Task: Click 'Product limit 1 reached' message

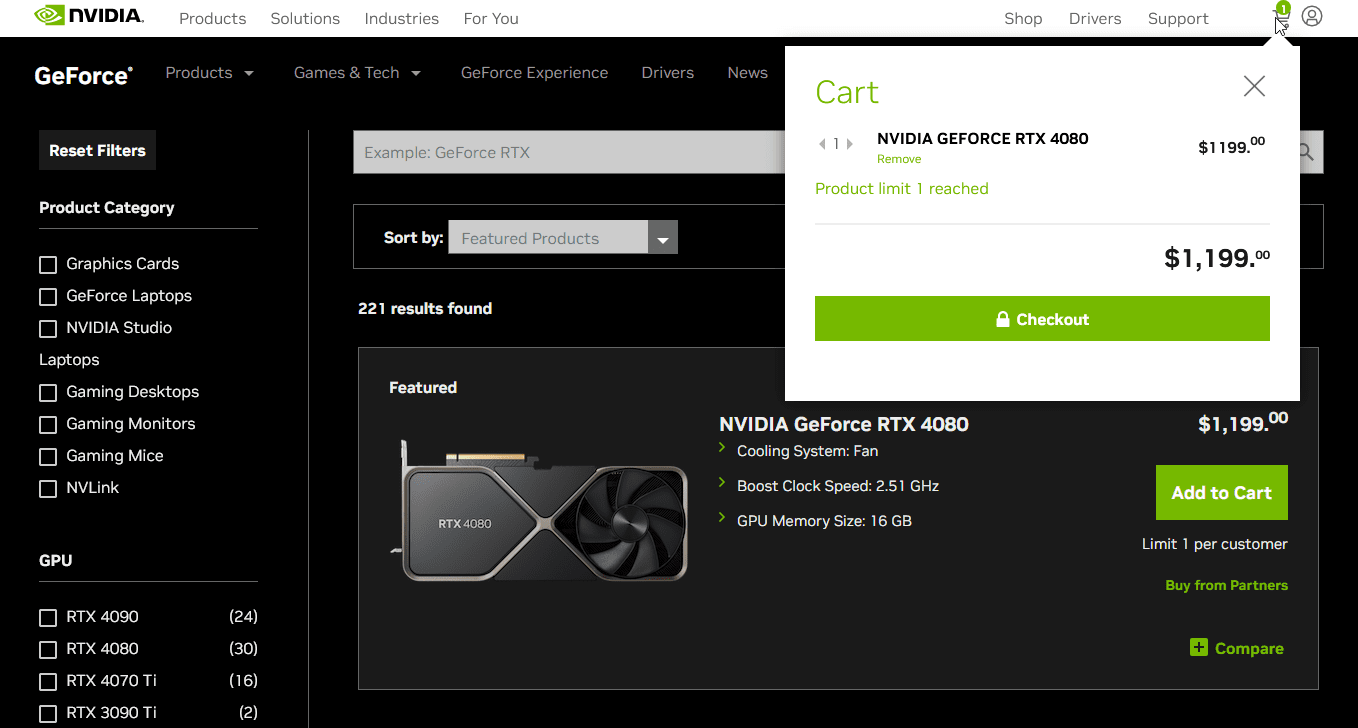Action: (901, 188)
